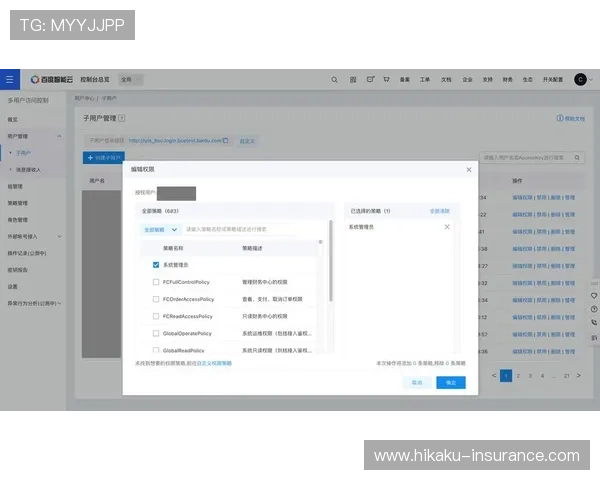The height and width of the screenshot is (480, 600).
Task: Go to 角色管理 in the sidebar
Action: coord(18,219)
